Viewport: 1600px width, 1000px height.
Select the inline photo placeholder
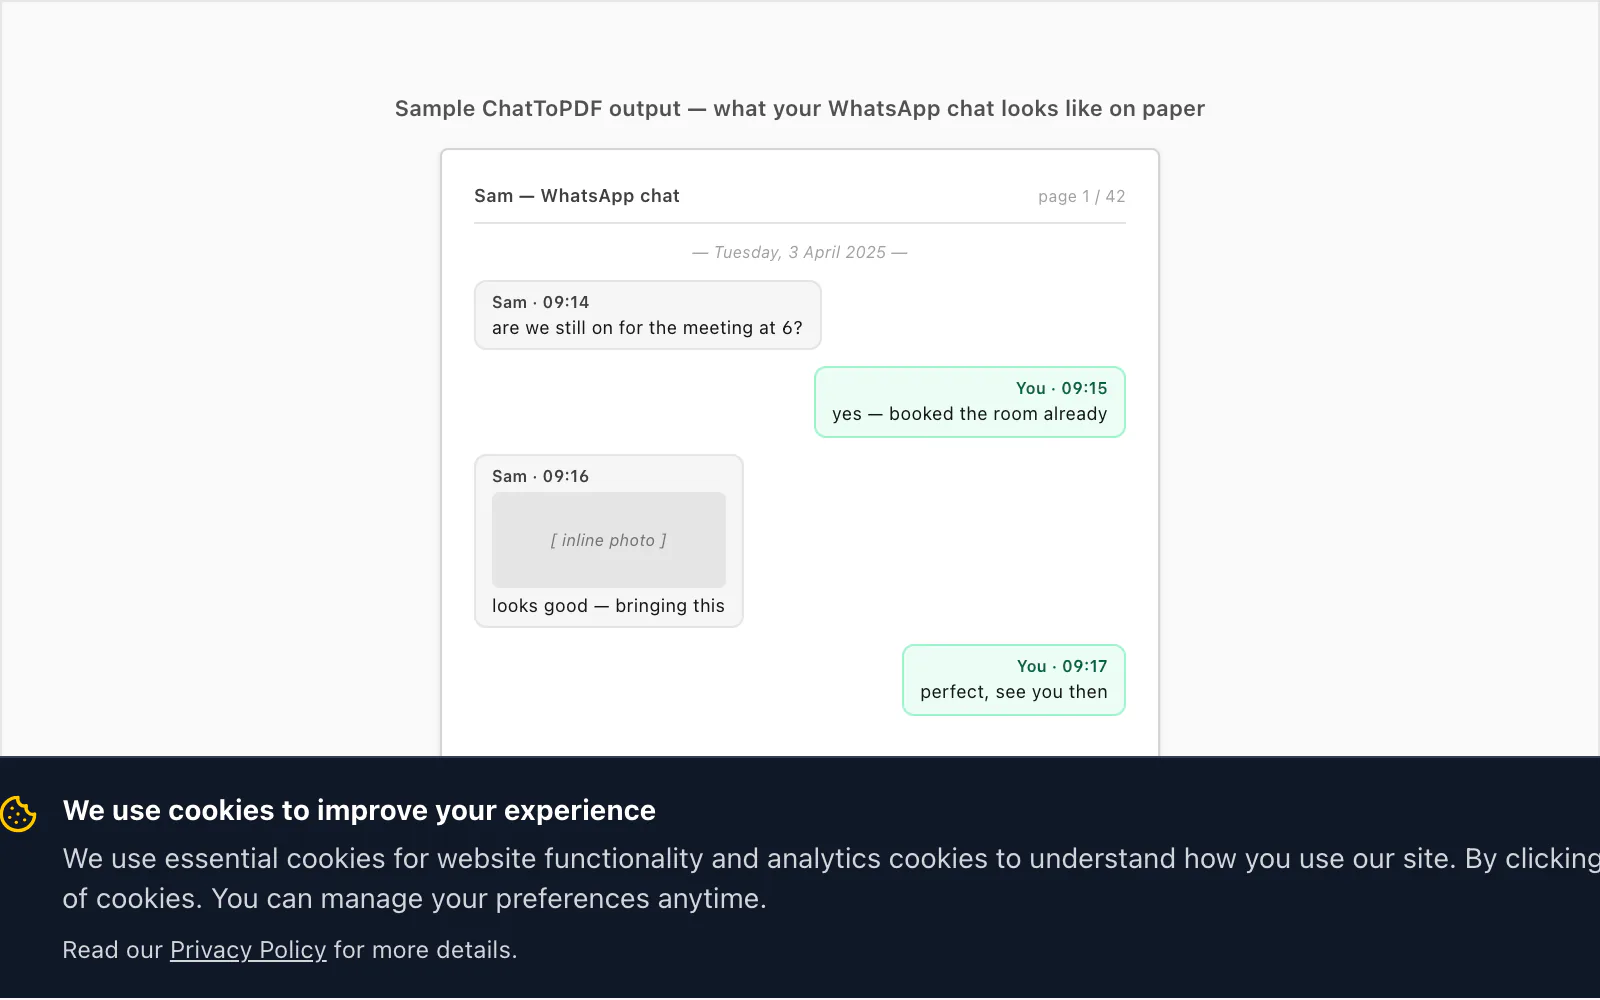click(x=608, y=540)
